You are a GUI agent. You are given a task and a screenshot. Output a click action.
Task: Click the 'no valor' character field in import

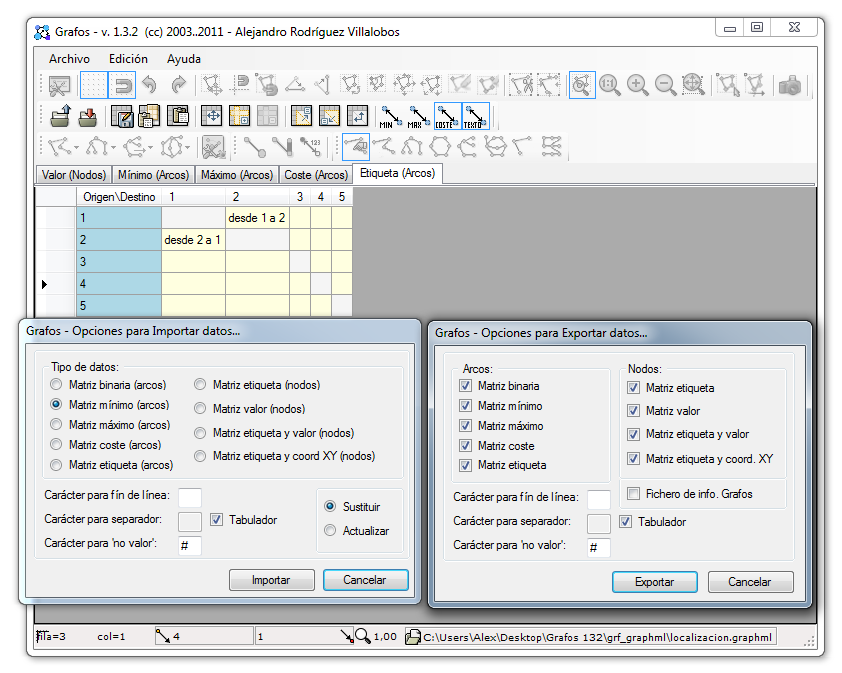click(x=190, y=545)
